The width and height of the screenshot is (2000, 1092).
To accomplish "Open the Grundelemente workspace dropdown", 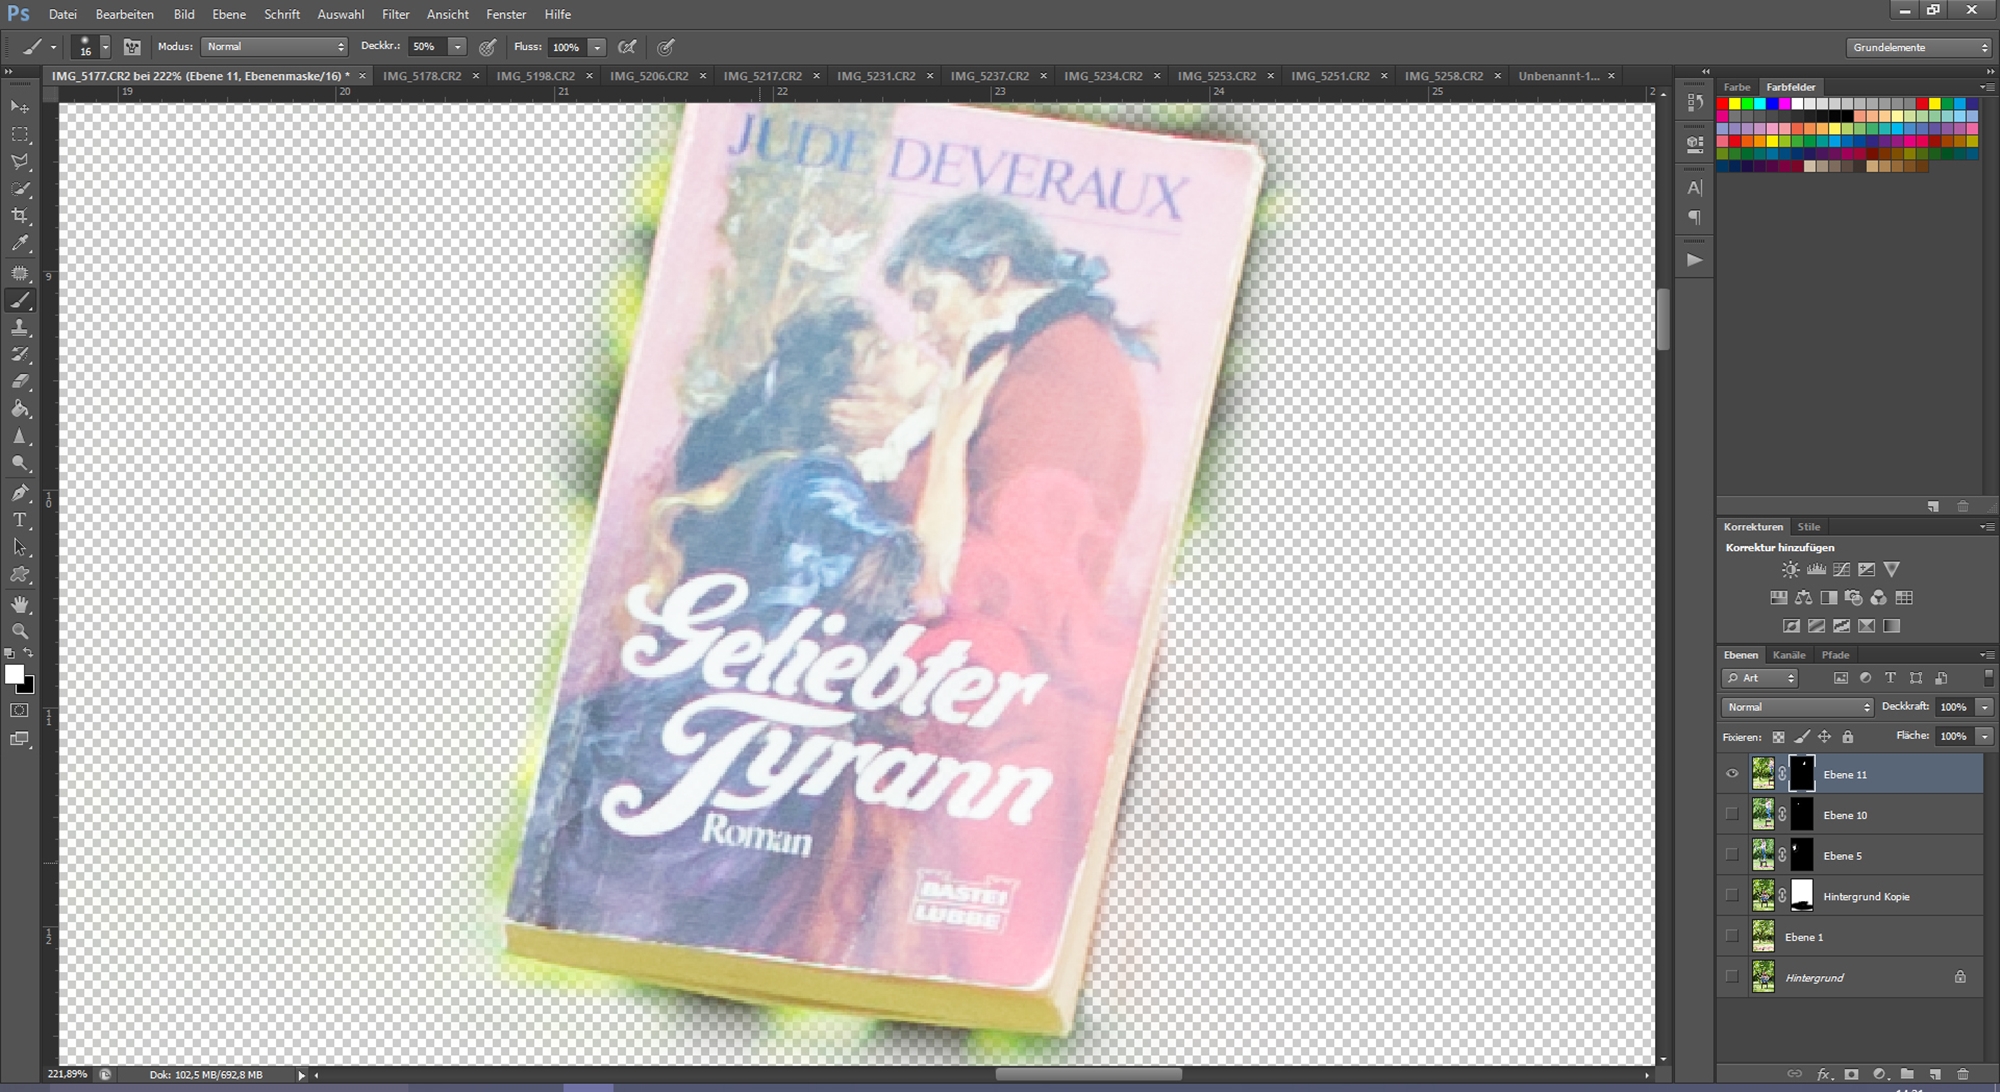I will click(1918, 47).
